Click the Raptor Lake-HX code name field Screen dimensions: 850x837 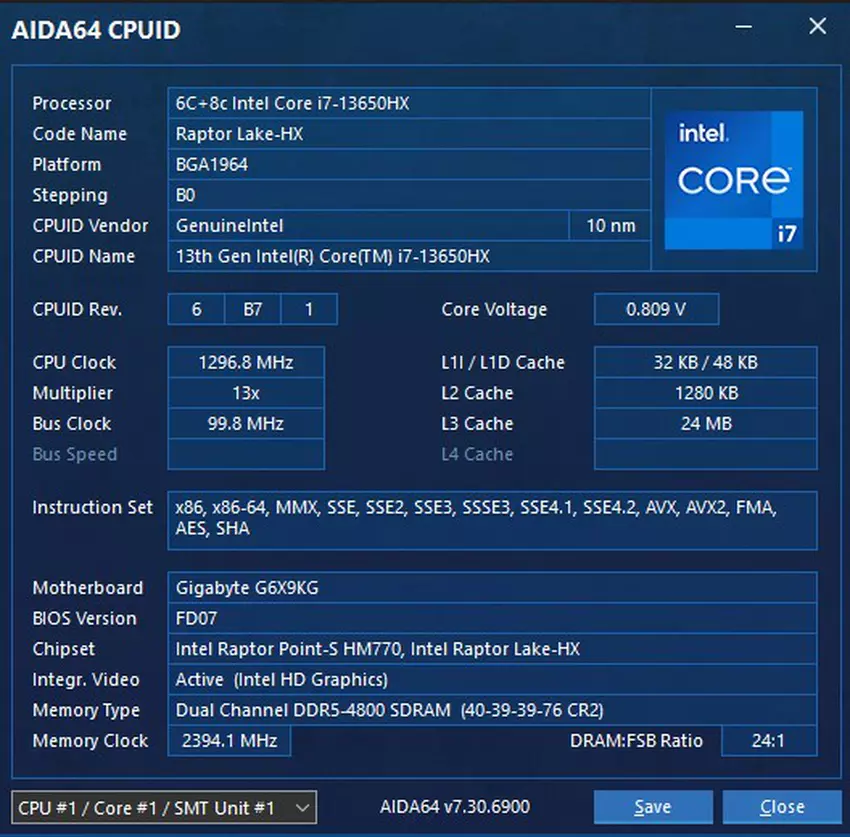(x=408, y=134)
